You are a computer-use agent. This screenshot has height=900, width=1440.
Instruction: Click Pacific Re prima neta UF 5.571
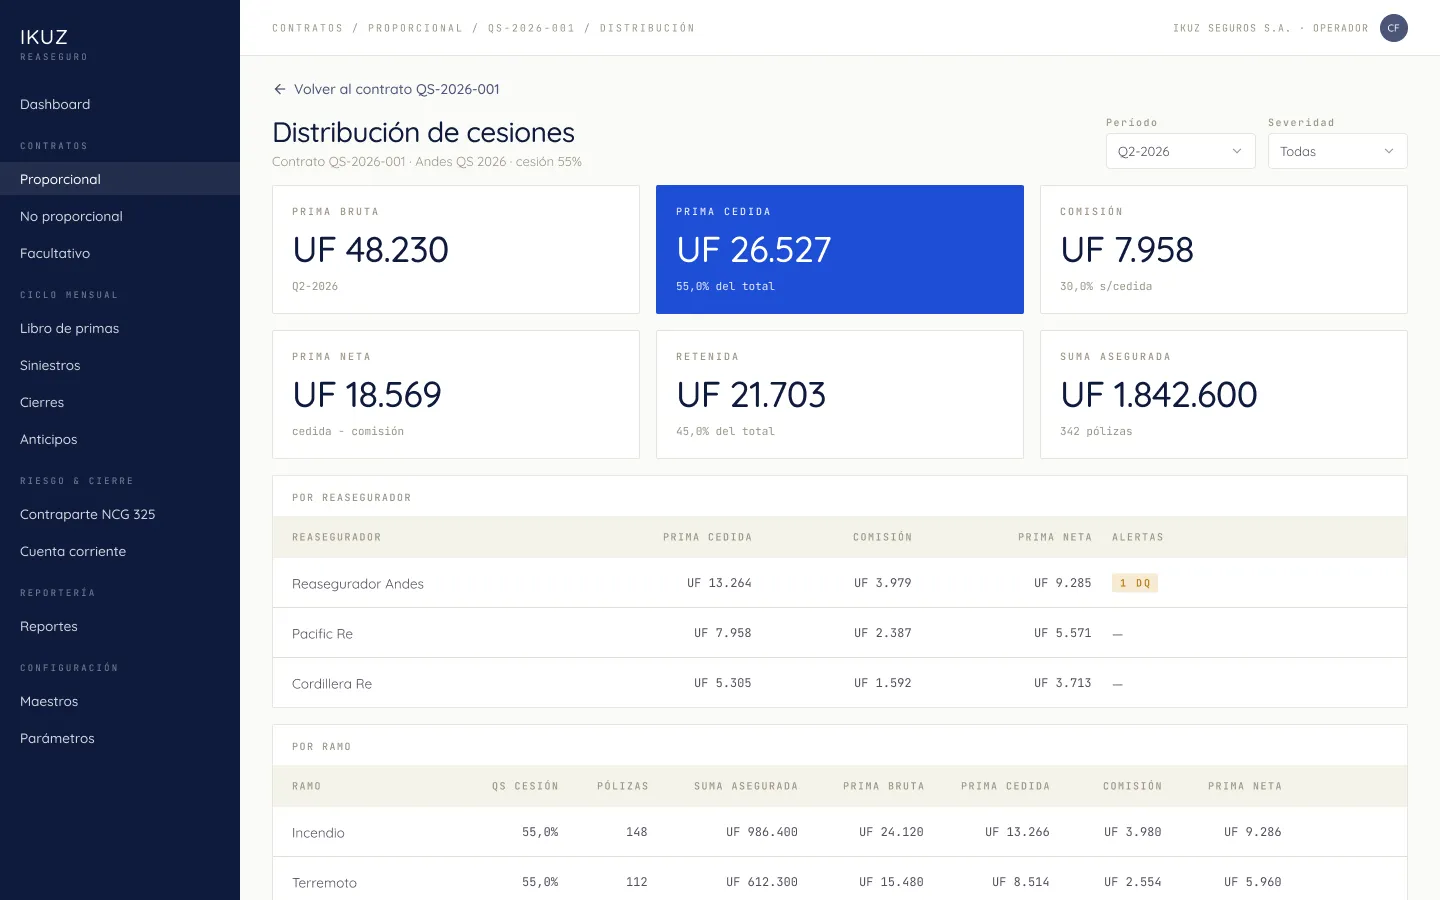(1063, 633)
